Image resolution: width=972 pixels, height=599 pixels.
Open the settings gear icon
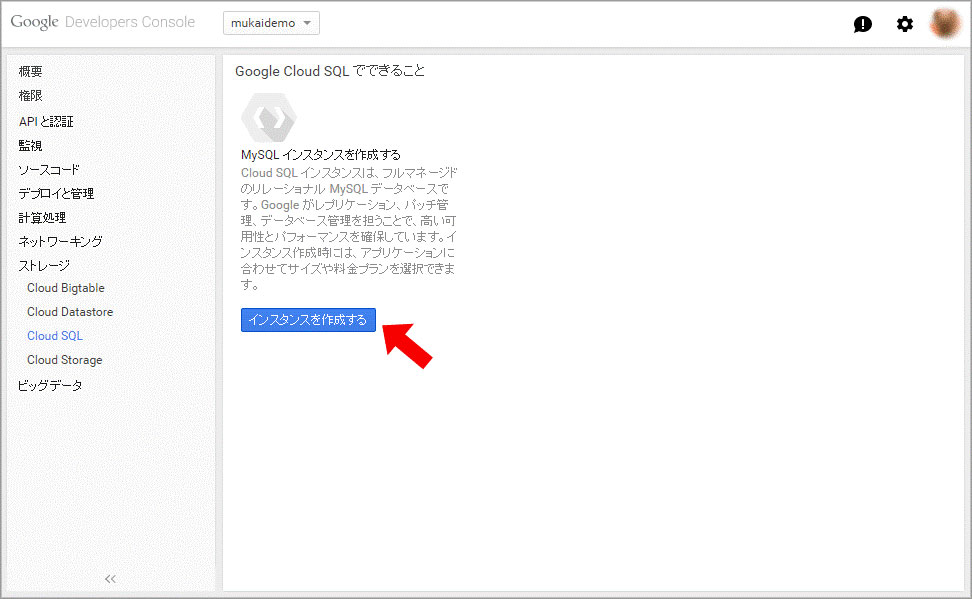[904, 24]
